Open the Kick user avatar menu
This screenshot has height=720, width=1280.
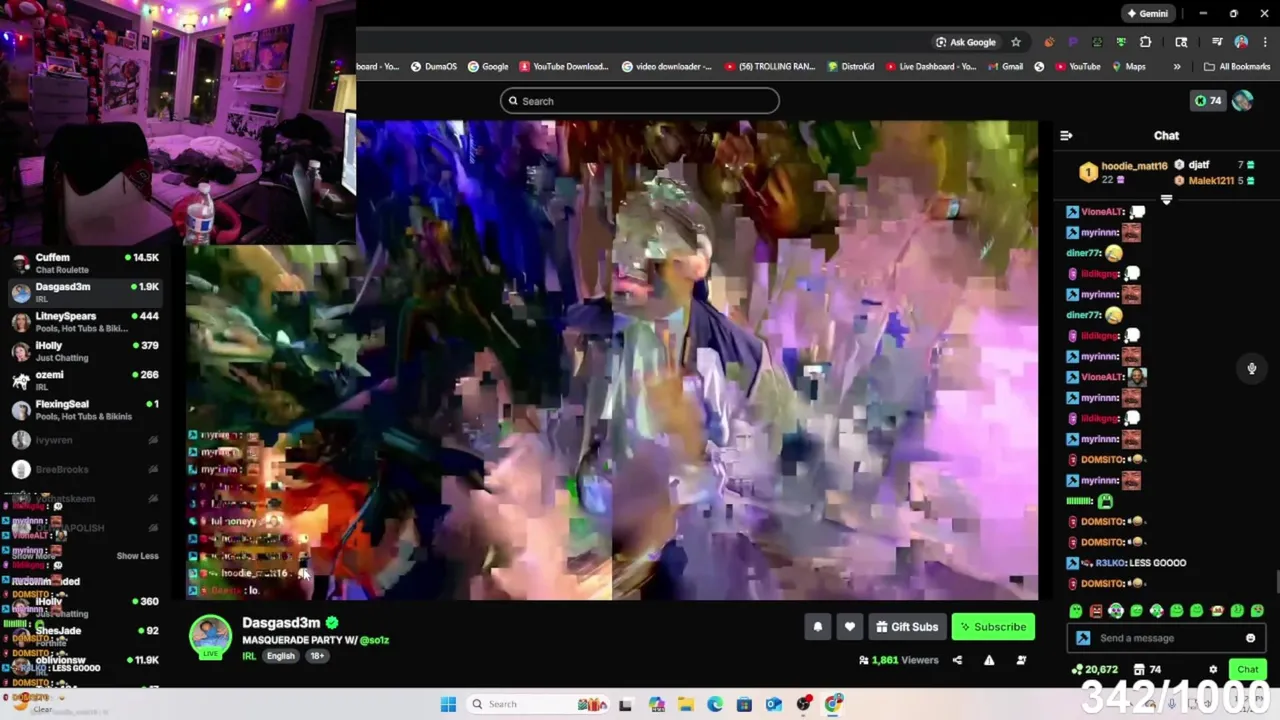coord(1242,101)
